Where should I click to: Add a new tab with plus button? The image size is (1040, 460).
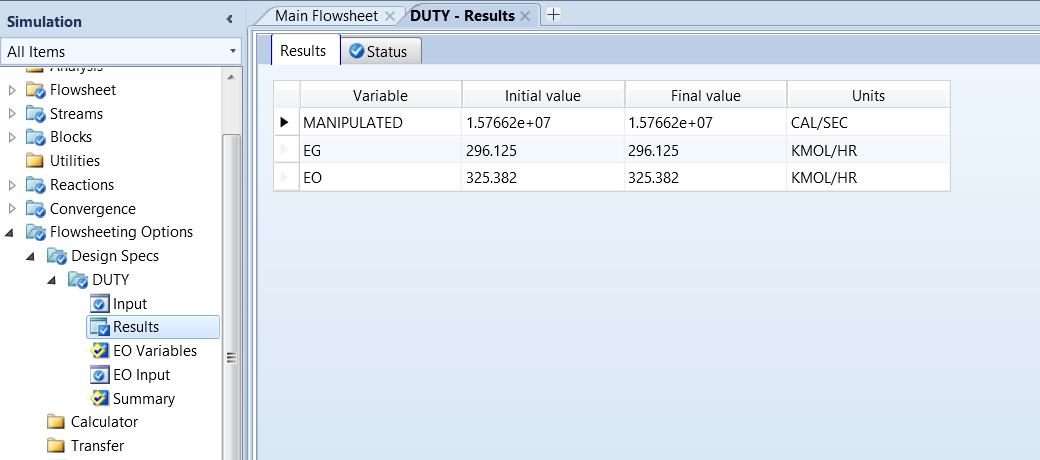554,15
